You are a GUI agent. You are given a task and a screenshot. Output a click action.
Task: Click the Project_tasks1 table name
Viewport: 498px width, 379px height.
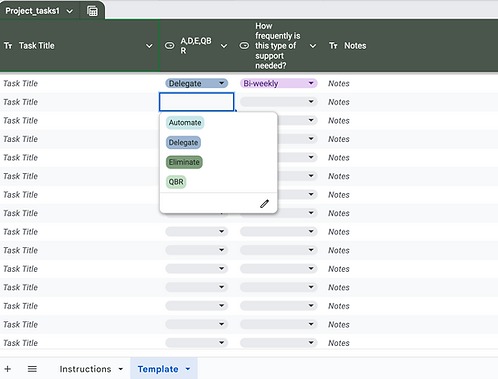32,11
